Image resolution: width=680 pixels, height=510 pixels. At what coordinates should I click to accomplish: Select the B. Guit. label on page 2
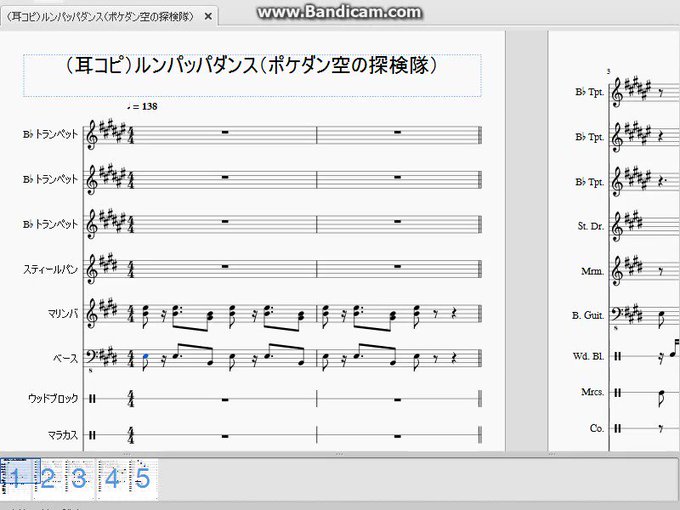coord(588,315)
